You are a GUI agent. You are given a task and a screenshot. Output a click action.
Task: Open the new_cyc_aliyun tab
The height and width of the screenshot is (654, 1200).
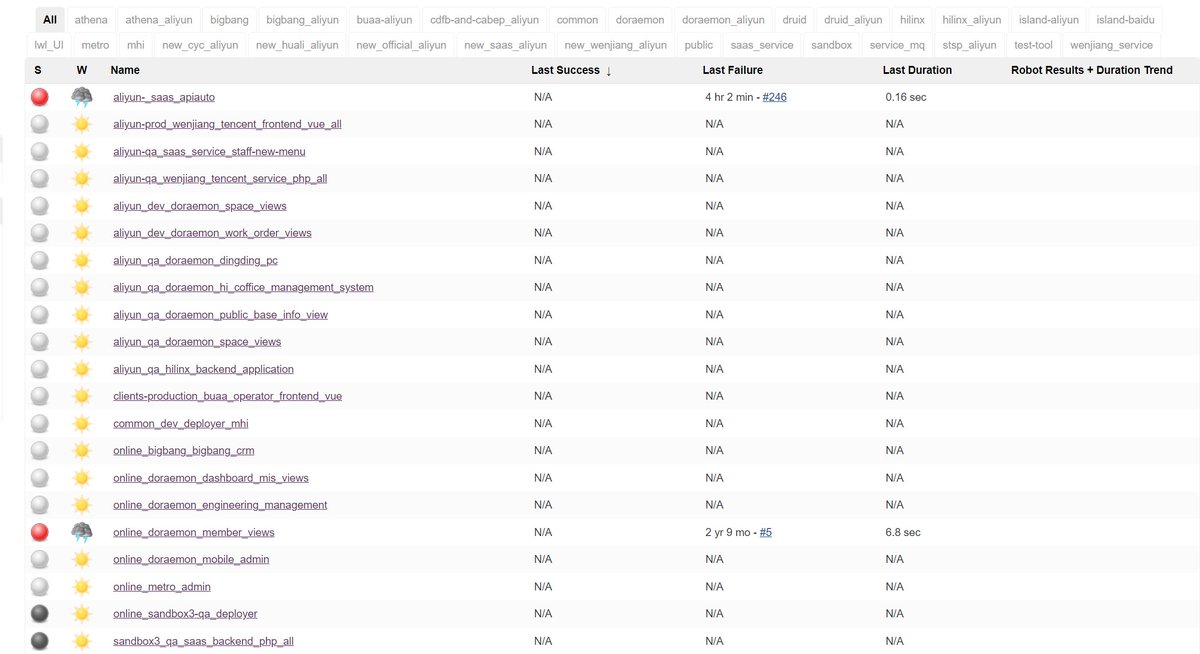pyautogui.click(x=200, y=45)
